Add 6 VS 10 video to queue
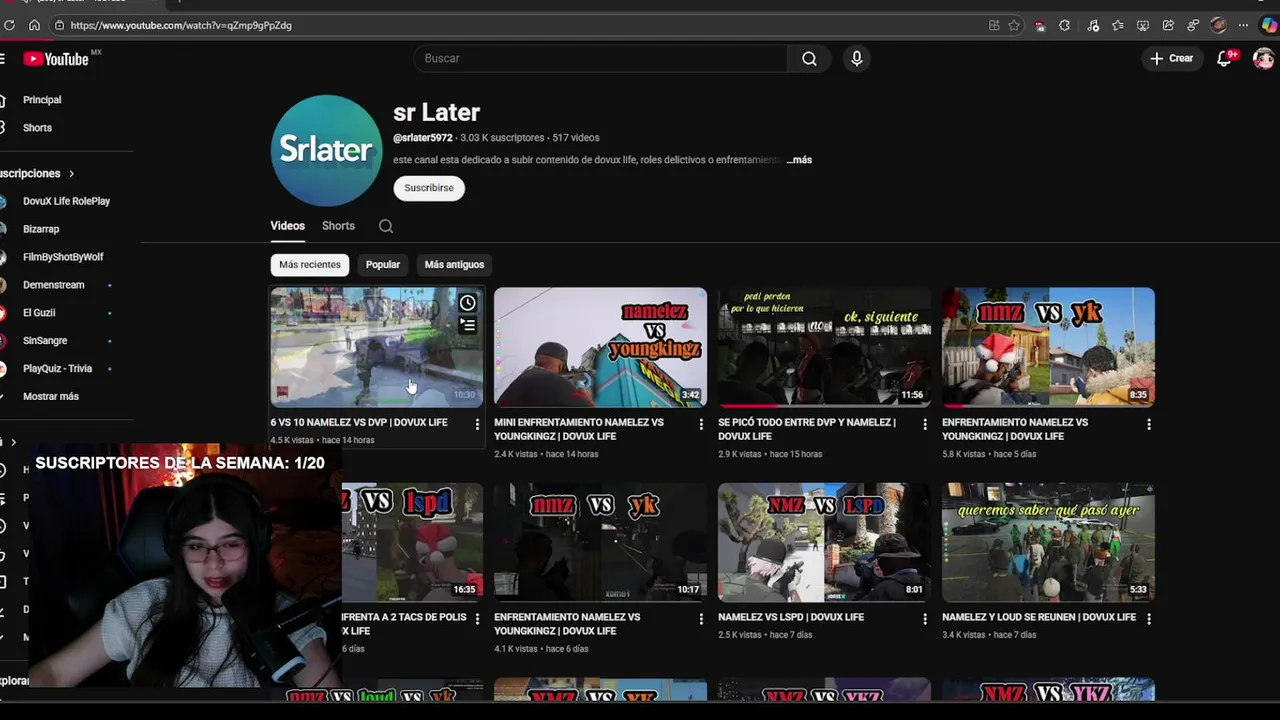 (467, 325)
